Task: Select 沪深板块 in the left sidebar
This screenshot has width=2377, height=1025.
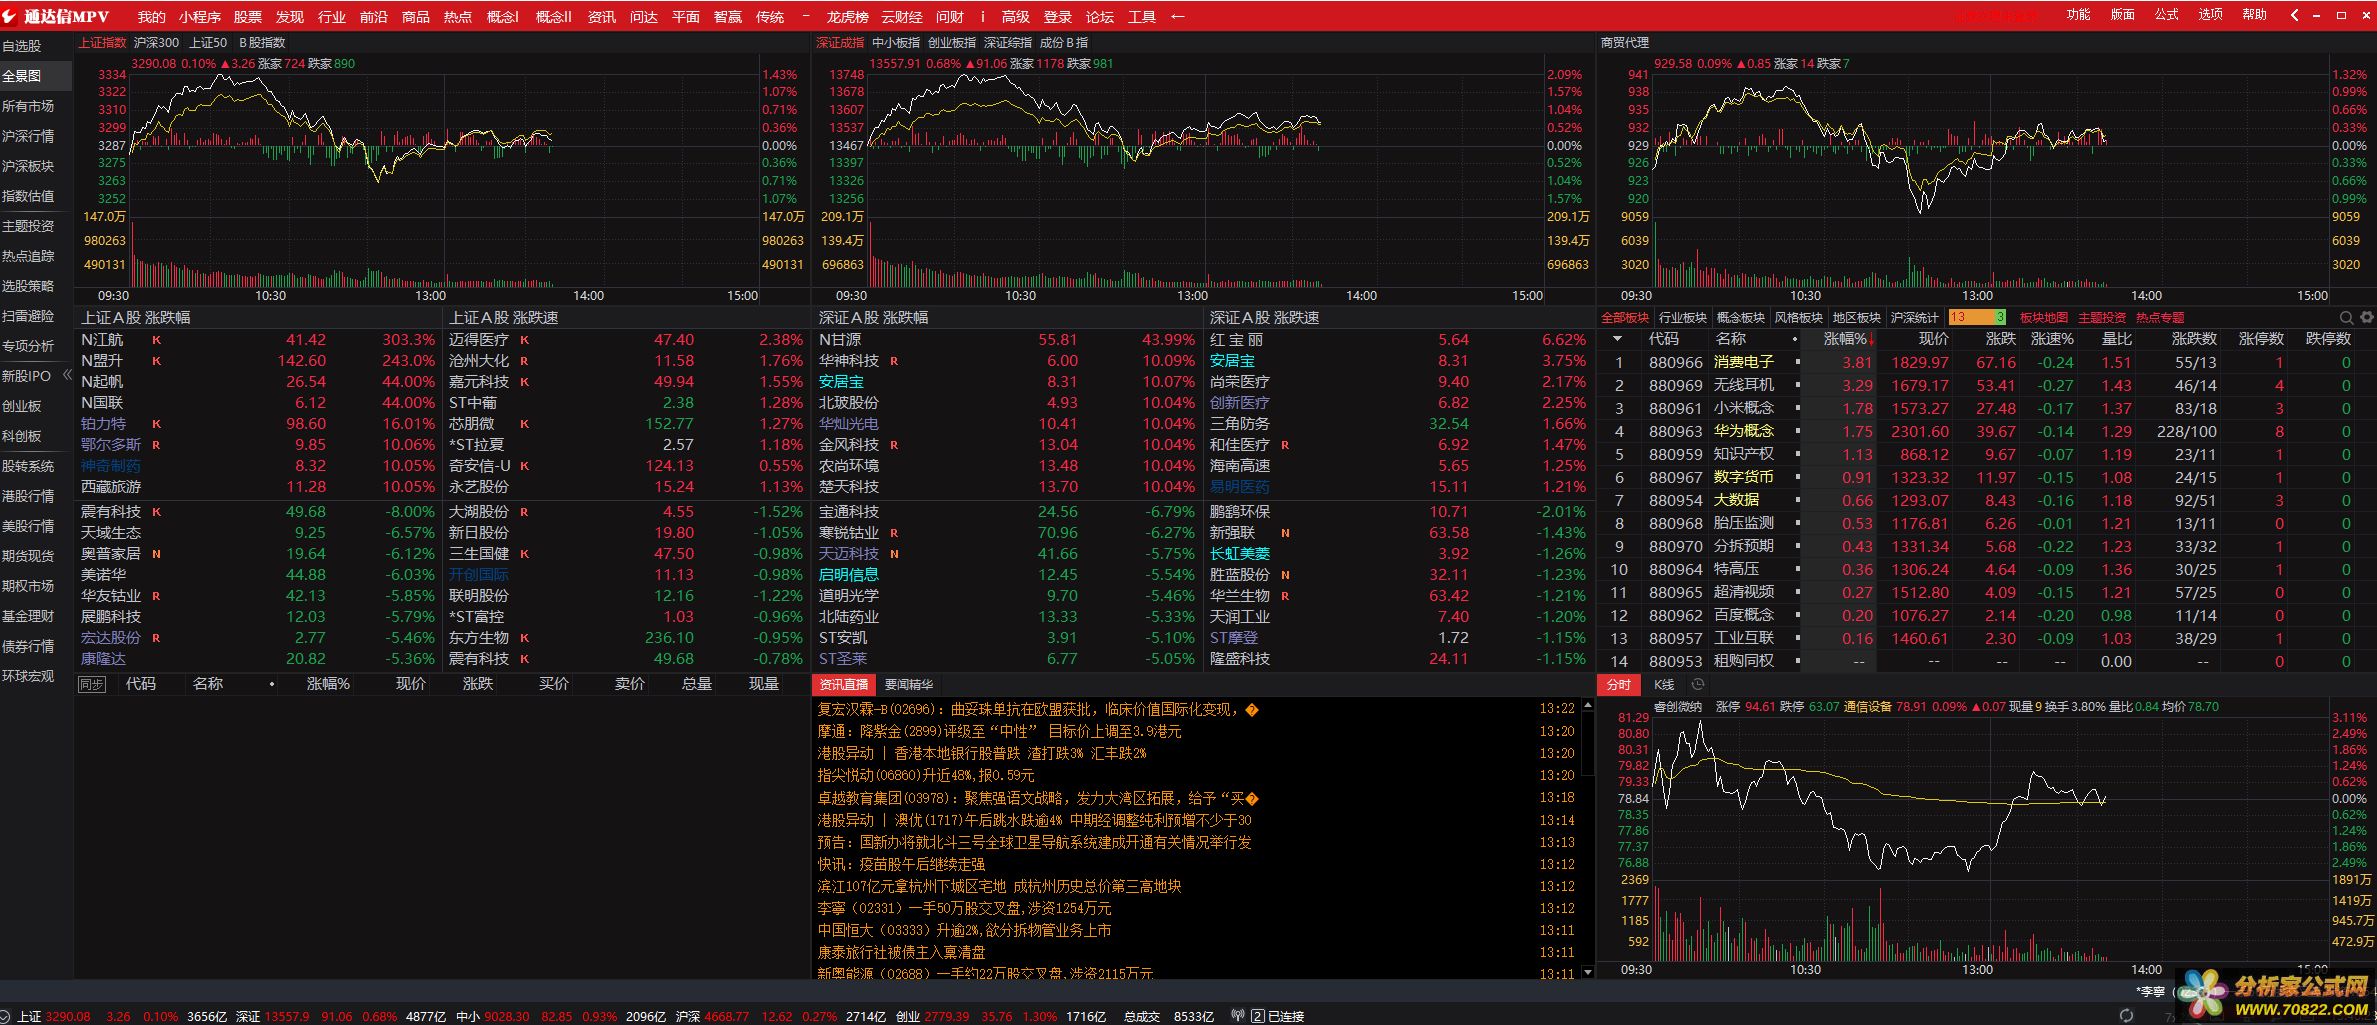Action: (28, 166)
